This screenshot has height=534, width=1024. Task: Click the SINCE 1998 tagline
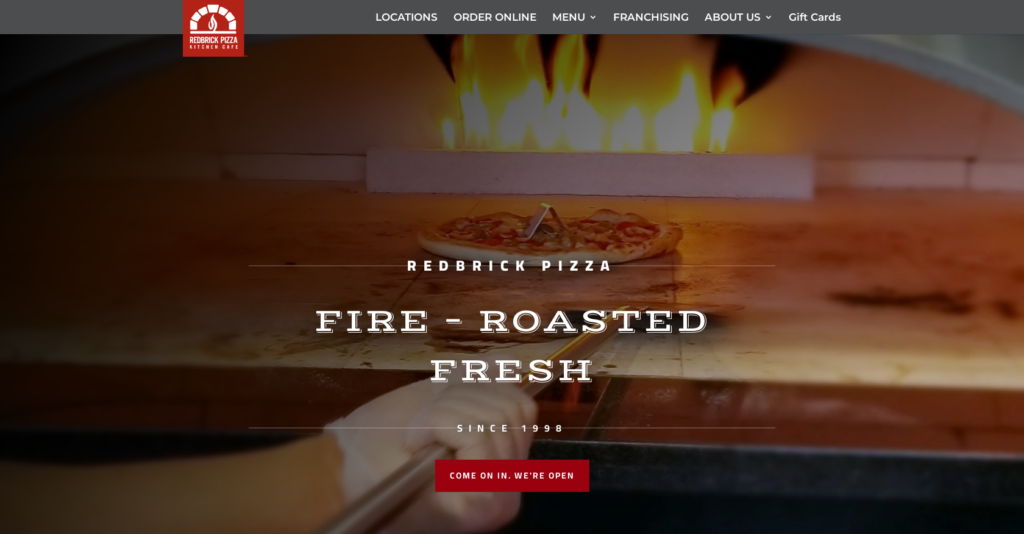click(x=510, y=428)
